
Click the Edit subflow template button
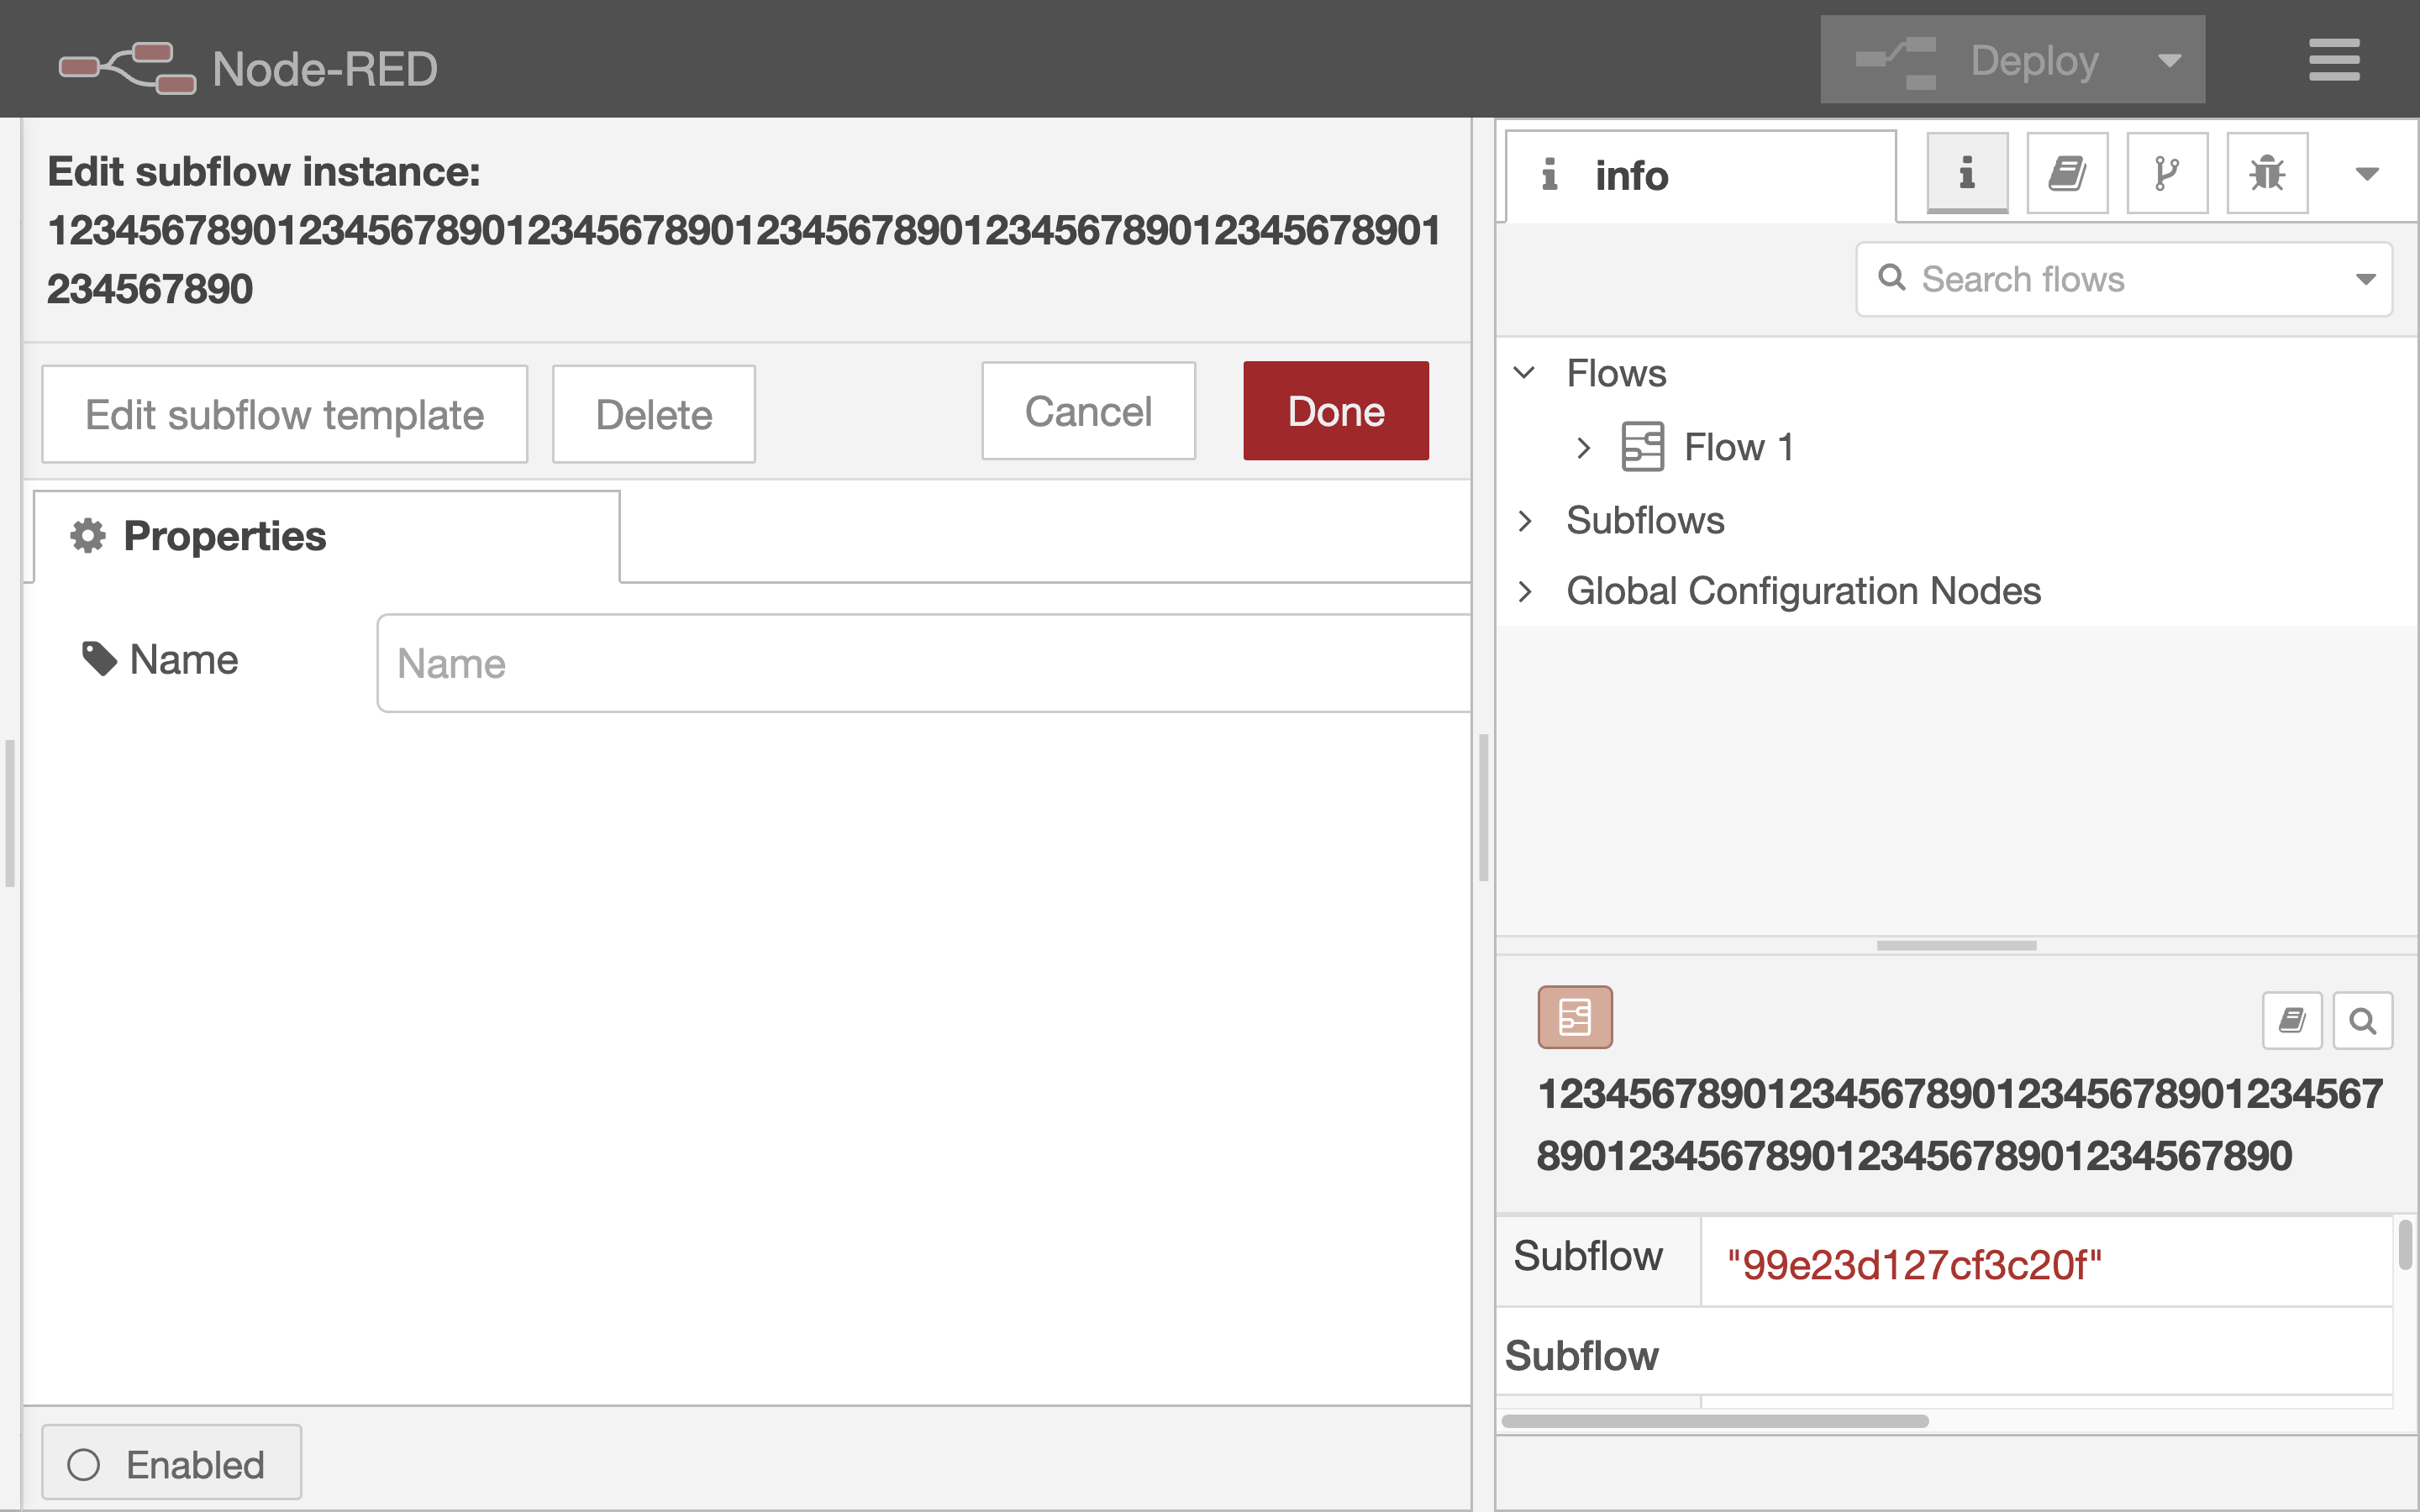[285, 414]
